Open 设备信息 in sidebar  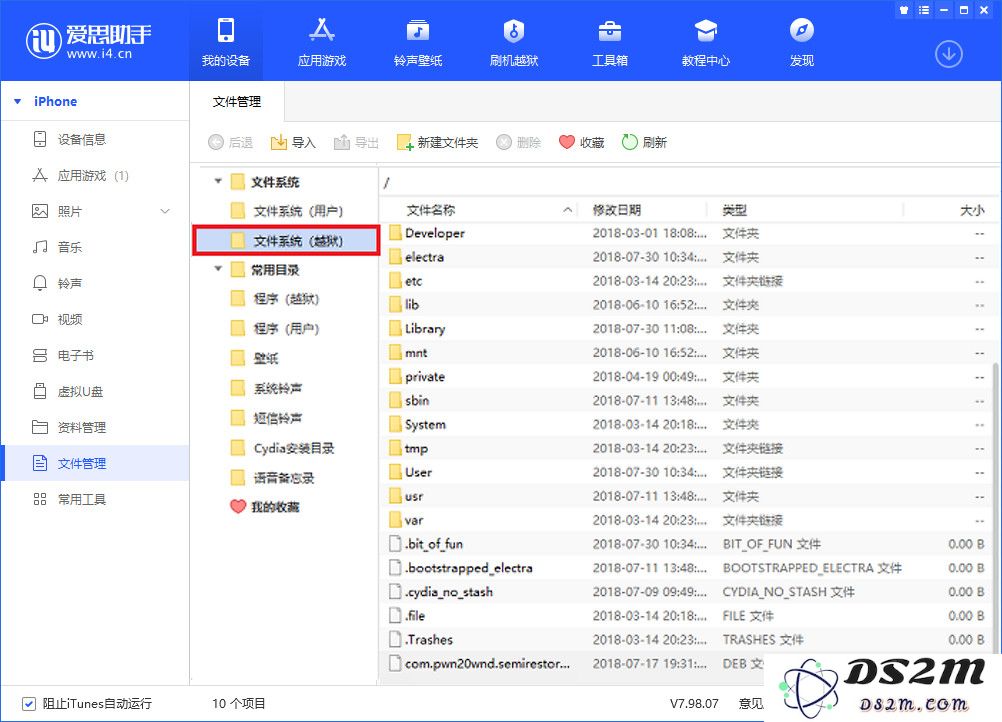pos(95,139)
